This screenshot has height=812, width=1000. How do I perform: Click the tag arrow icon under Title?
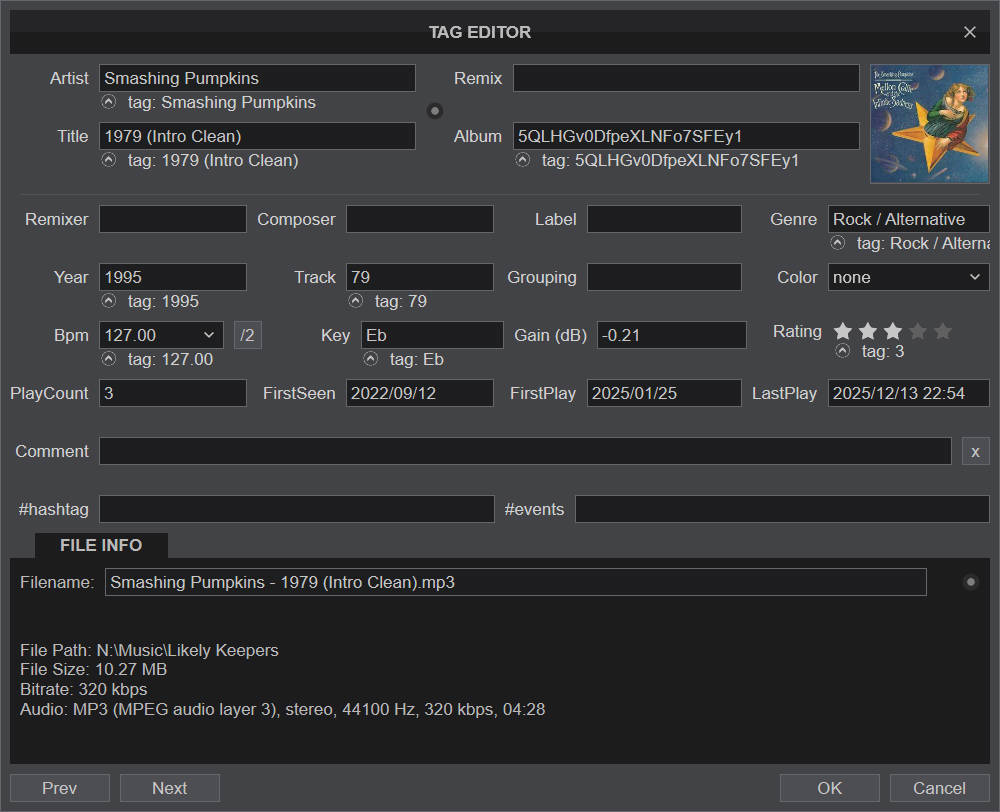coord(109,160)
